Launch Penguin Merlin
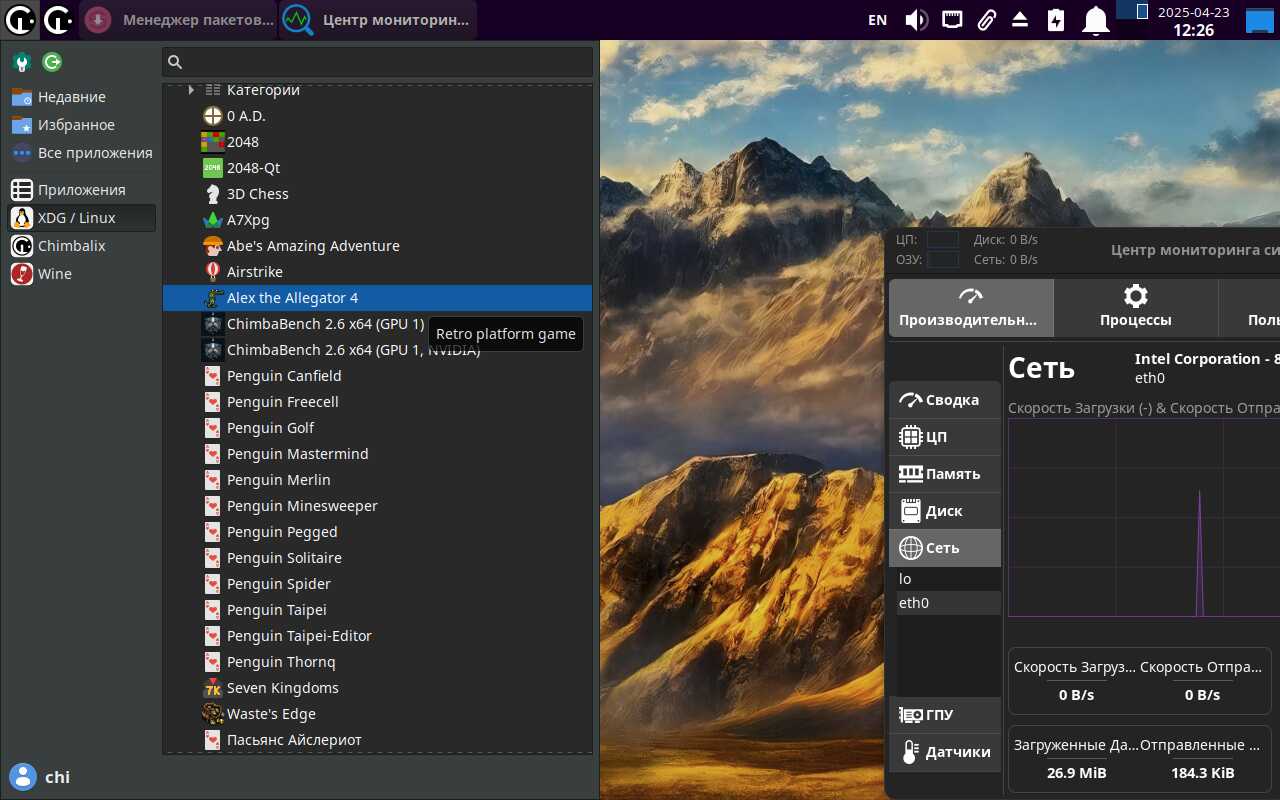The image size is (1280, 800). (377, 480)
